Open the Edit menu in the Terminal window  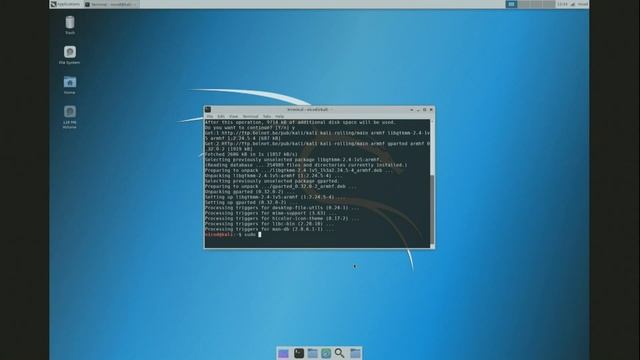(221, 116)
